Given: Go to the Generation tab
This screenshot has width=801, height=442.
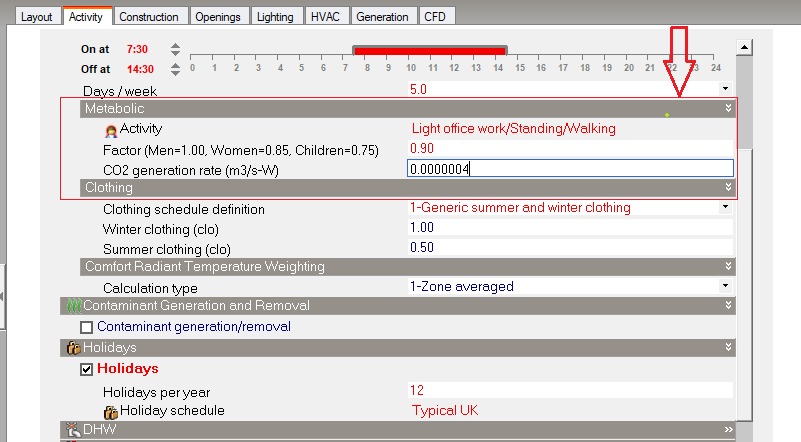Looking at the screenshot, I should [382, 16].
